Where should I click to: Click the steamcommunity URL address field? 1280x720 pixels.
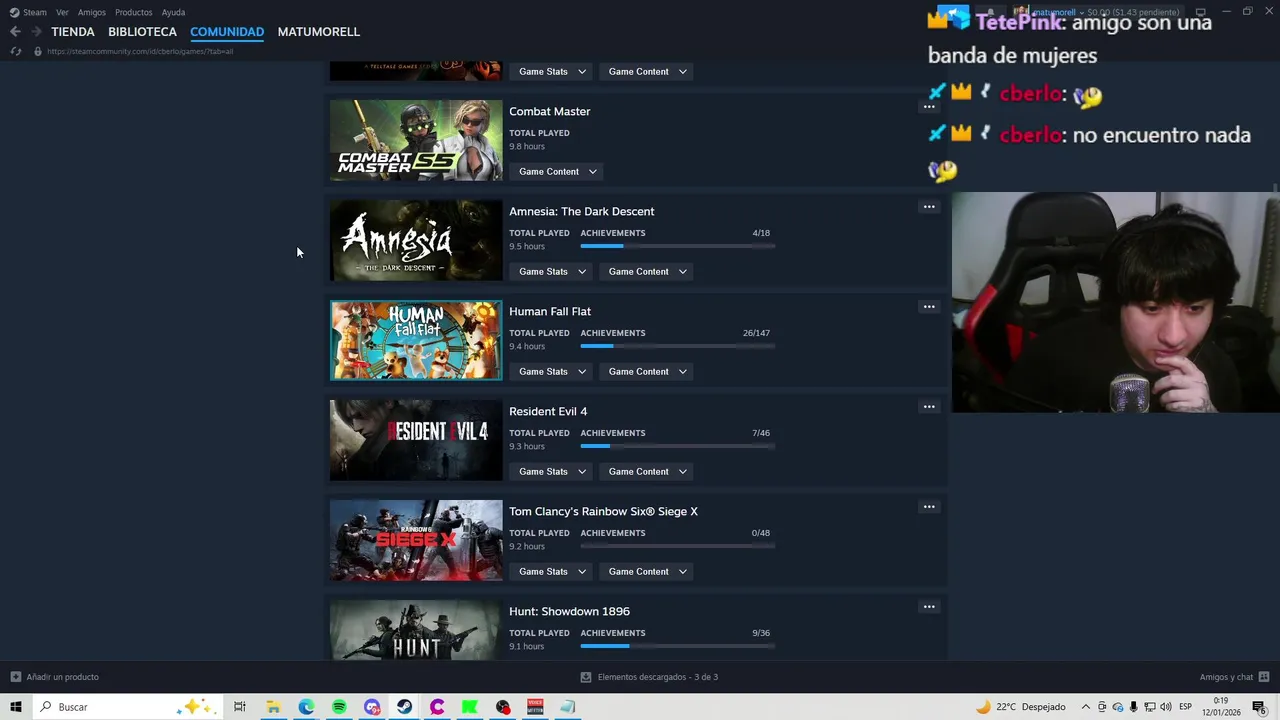pos(140,51)
